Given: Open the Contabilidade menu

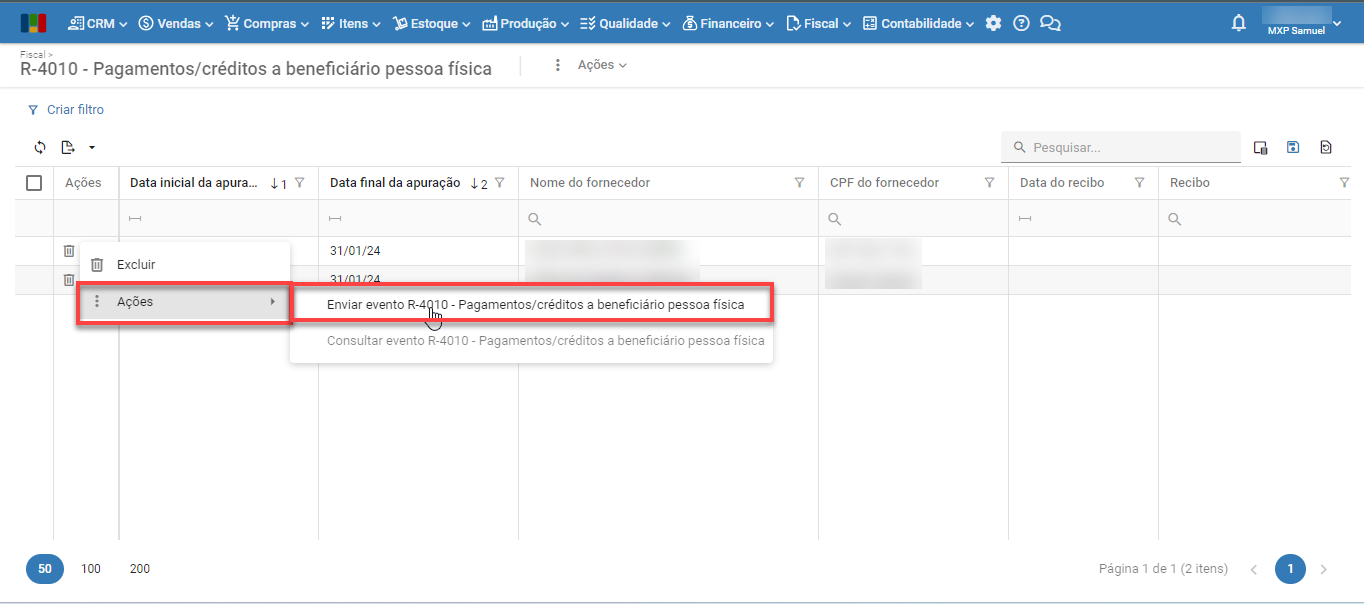Looking at the screenshot, I should 918,23.
